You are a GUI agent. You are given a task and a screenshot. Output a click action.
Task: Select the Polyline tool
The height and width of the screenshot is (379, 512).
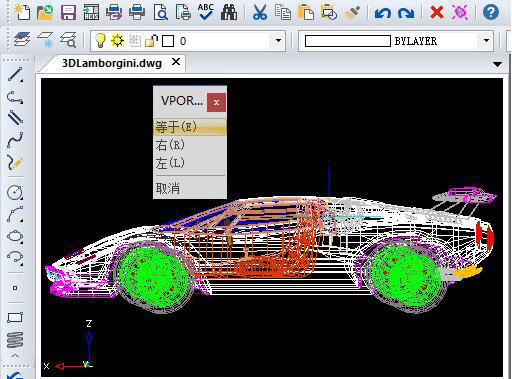15,97
